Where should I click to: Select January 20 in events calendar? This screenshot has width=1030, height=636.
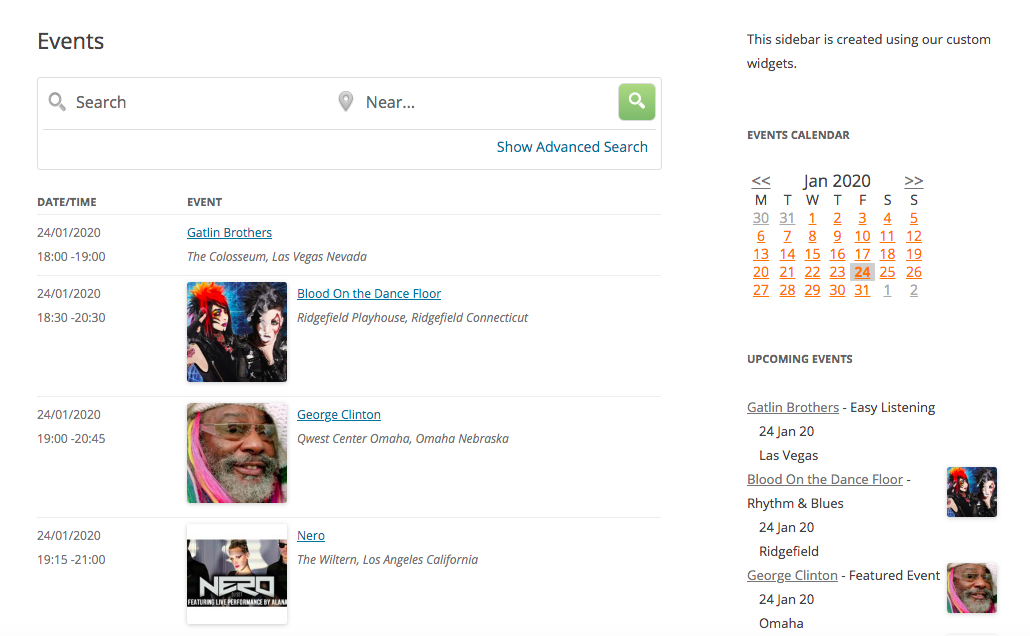(761, 272)
